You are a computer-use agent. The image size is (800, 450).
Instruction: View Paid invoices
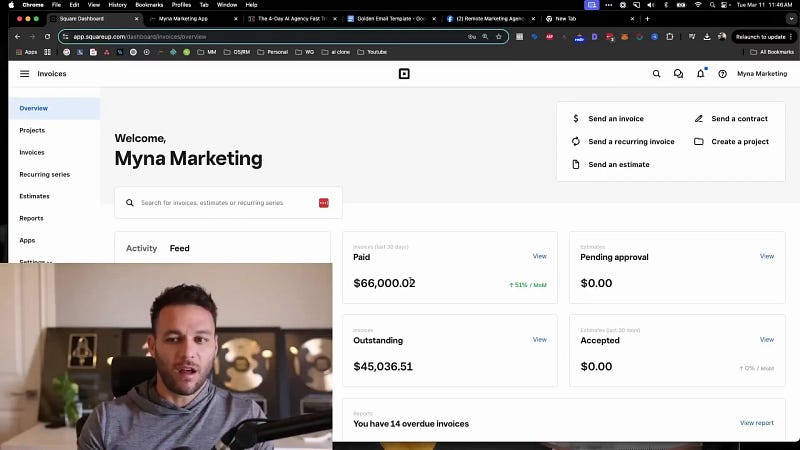539,256
